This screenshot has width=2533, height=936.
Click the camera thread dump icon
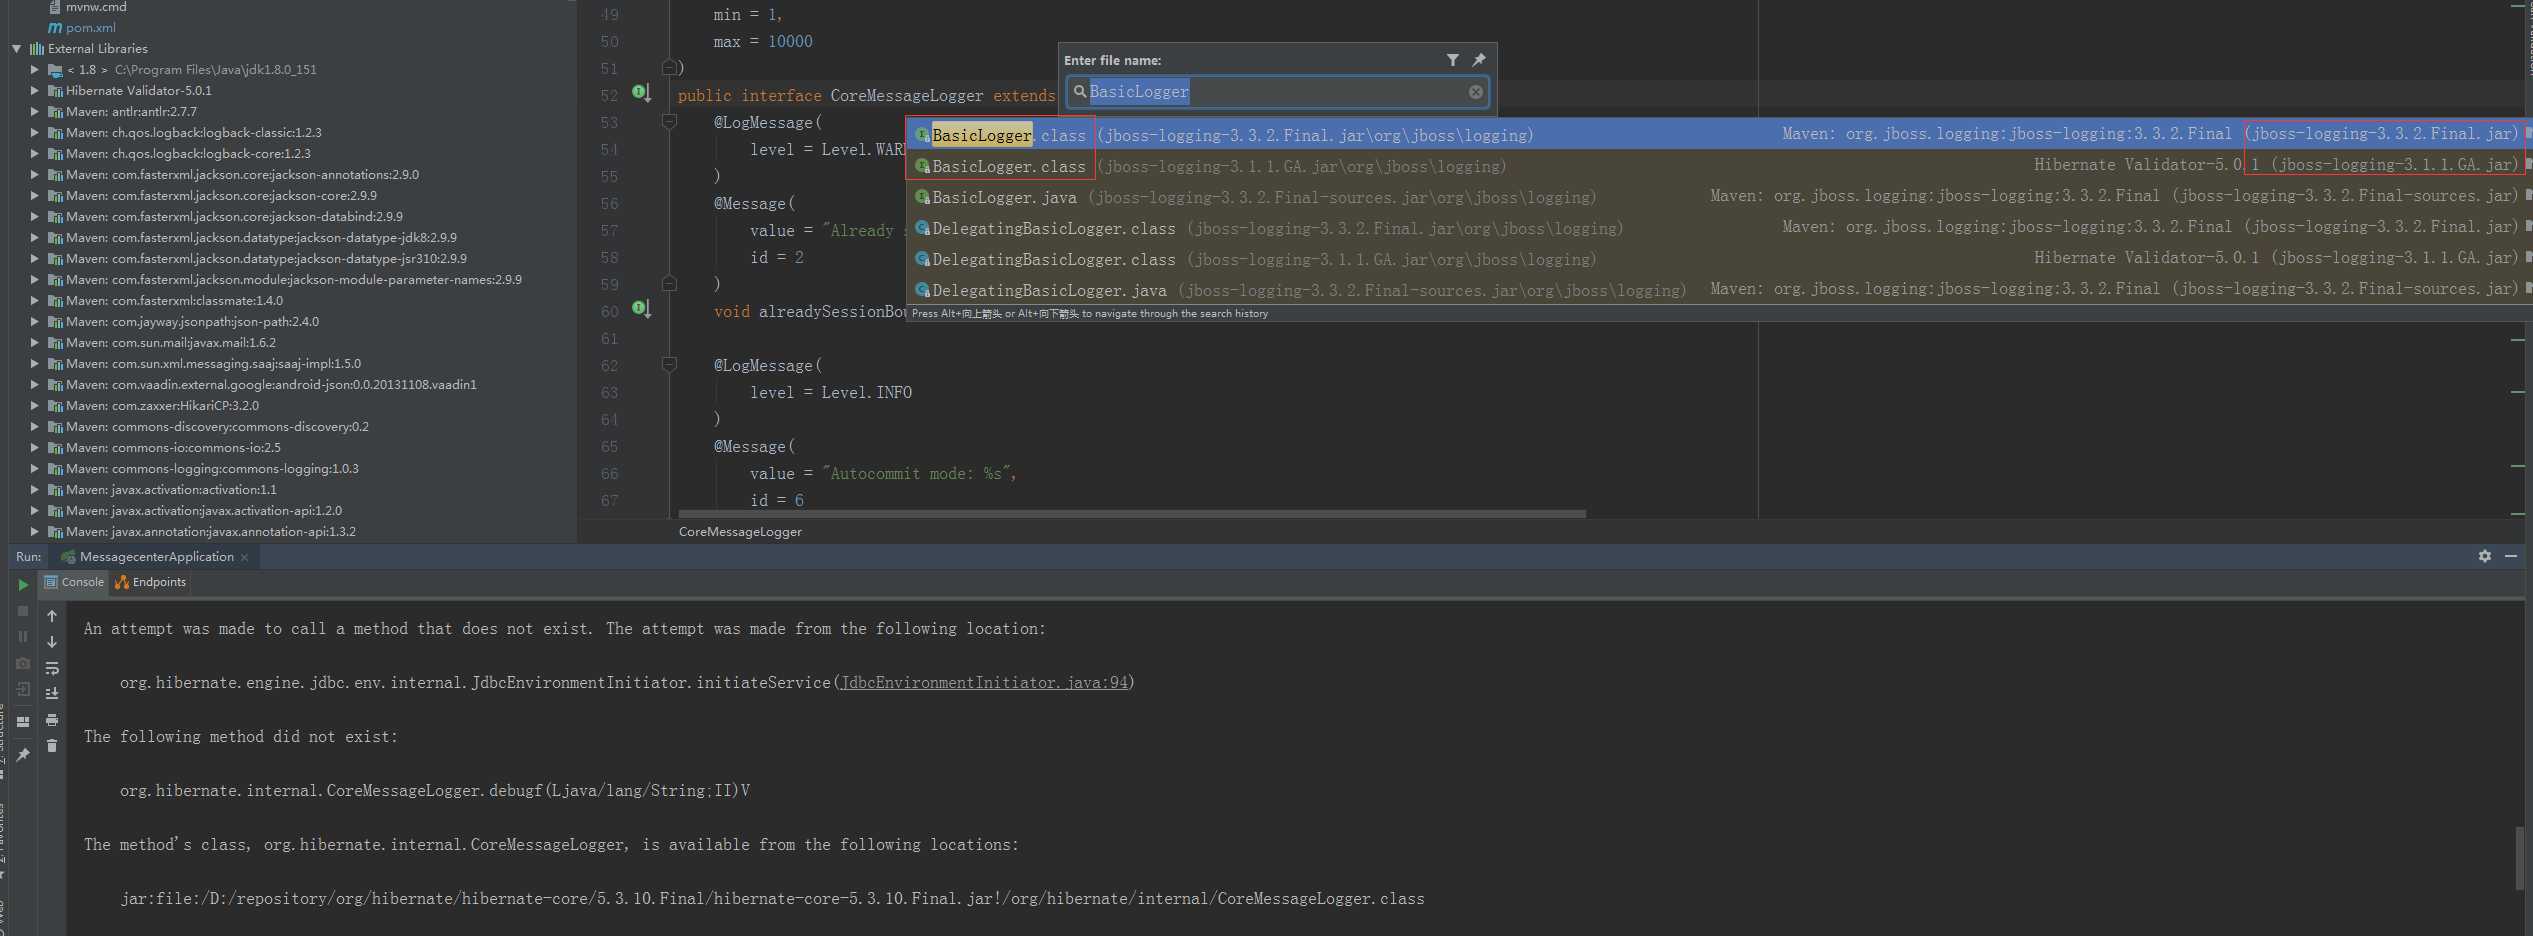coord(23,663)
